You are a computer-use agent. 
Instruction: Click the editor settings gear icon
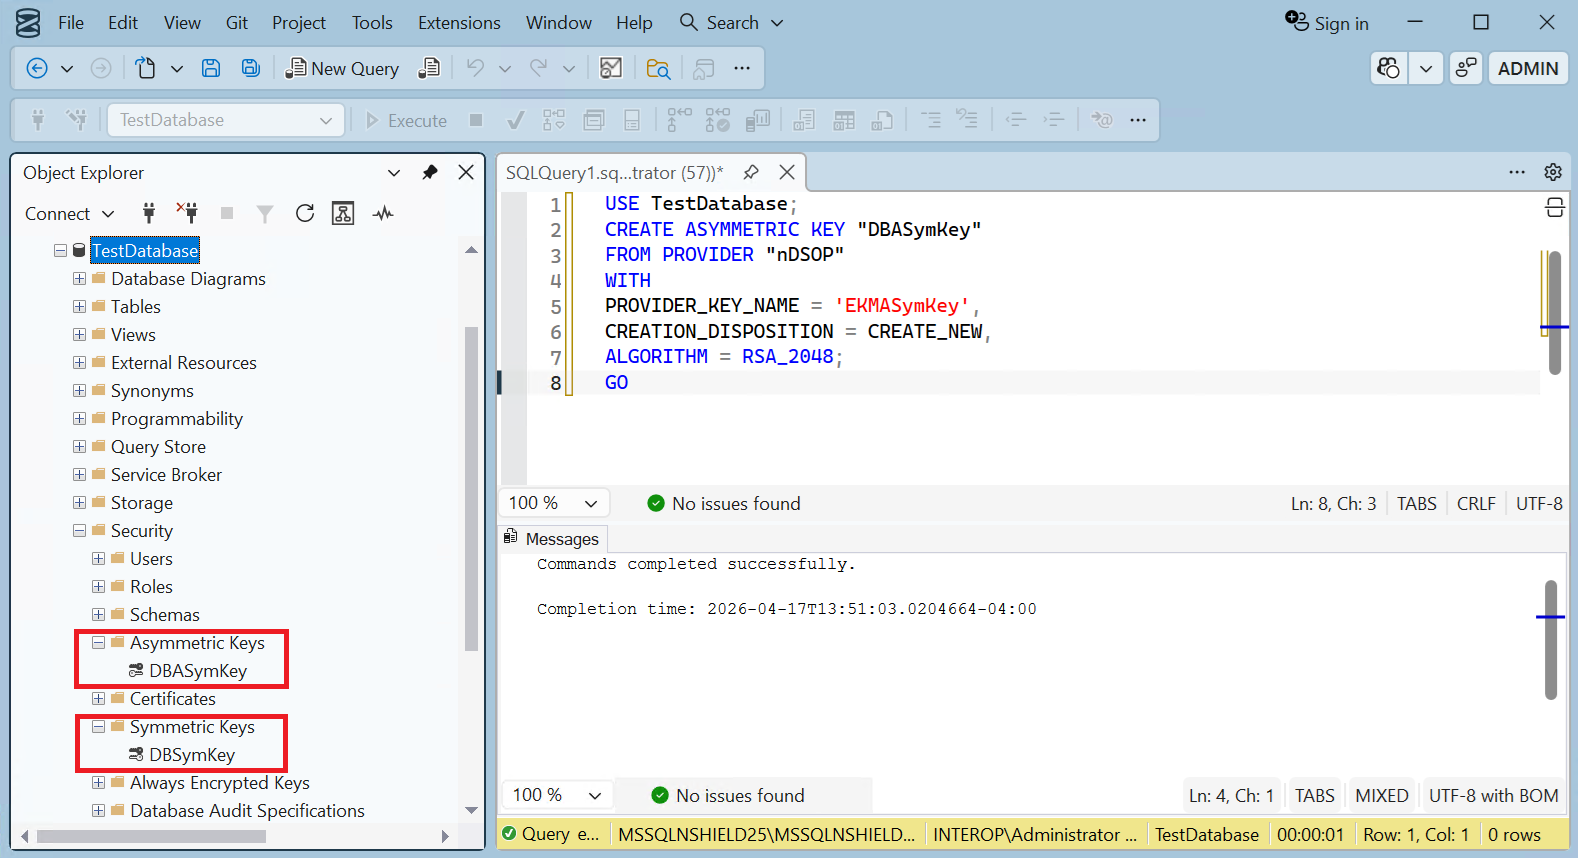coord(1553,172)
